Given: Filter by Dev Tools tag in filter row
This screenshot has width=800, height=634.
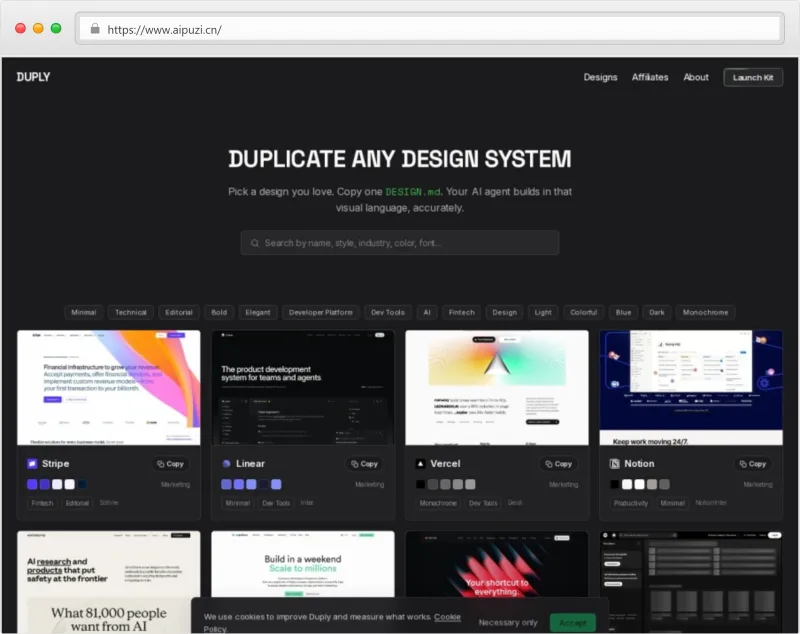Looking at the screenshot, I should 388,312.
